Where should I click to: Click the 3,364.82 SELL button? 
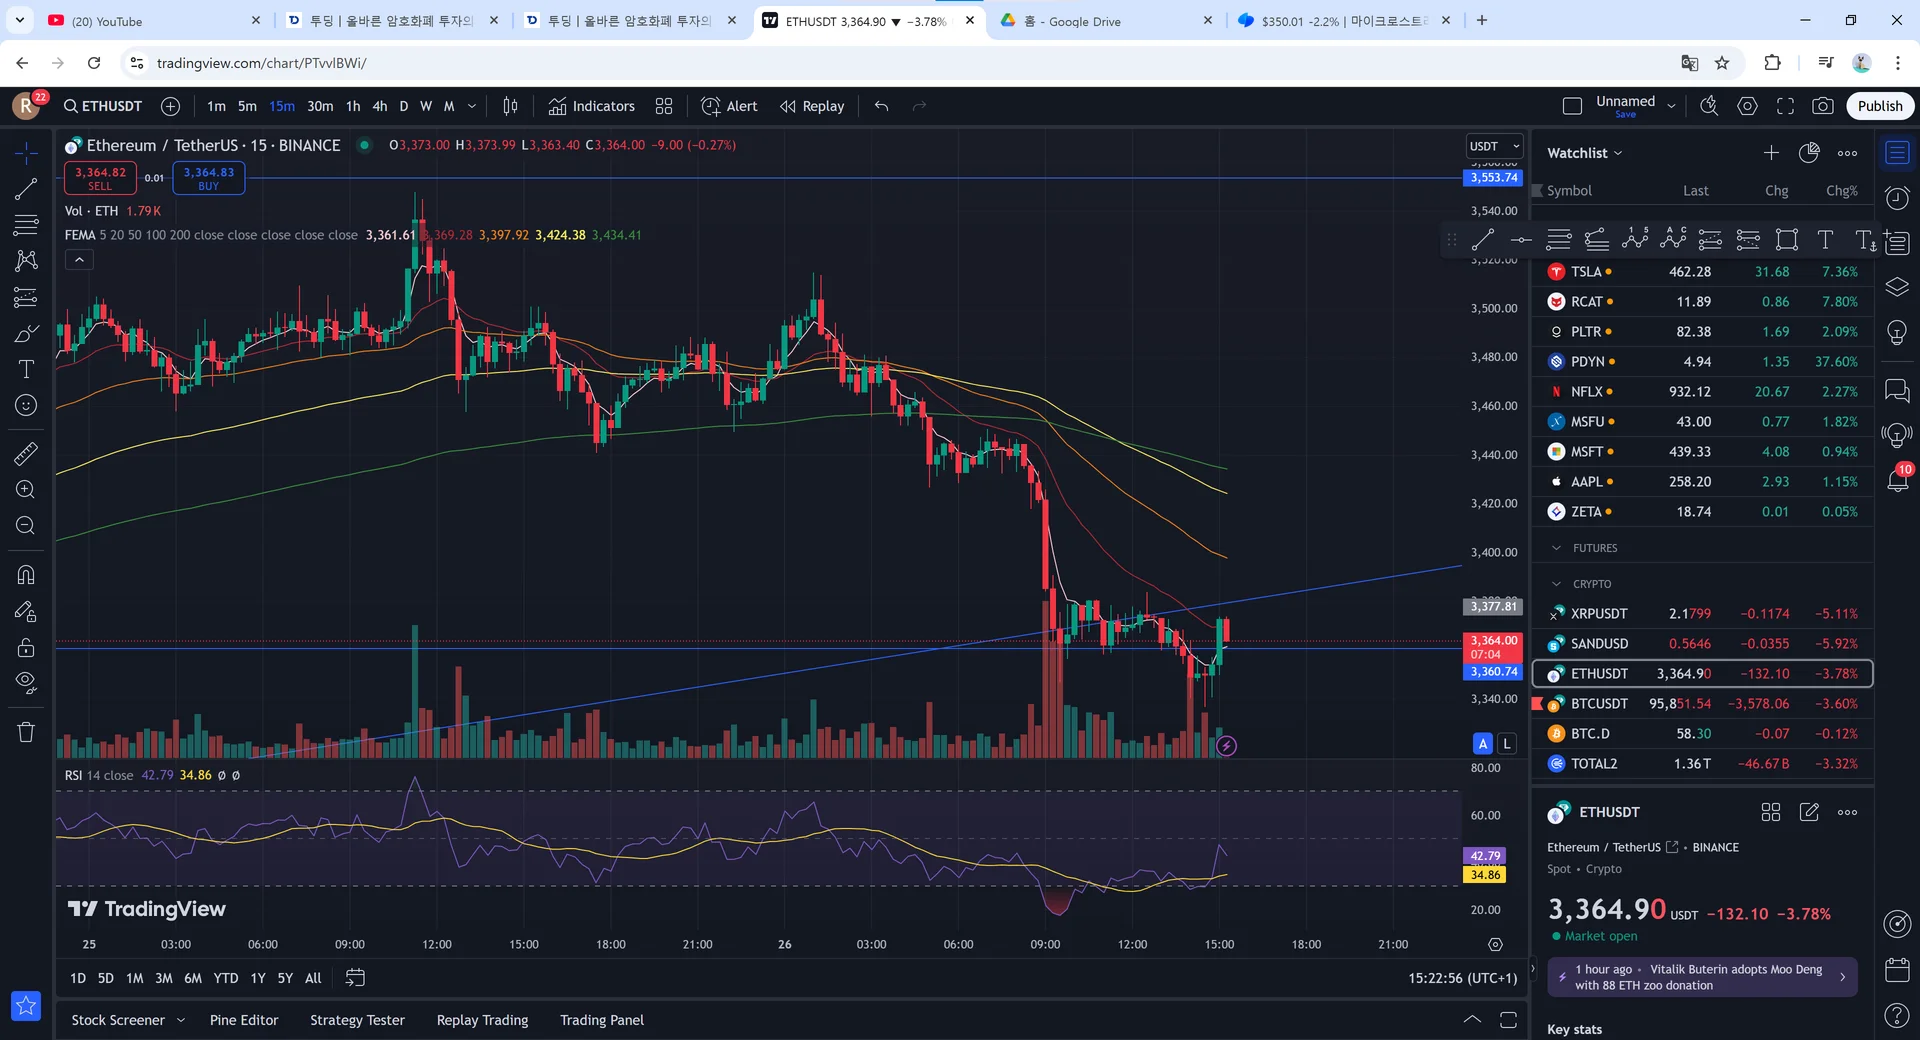tap(100, 178)
